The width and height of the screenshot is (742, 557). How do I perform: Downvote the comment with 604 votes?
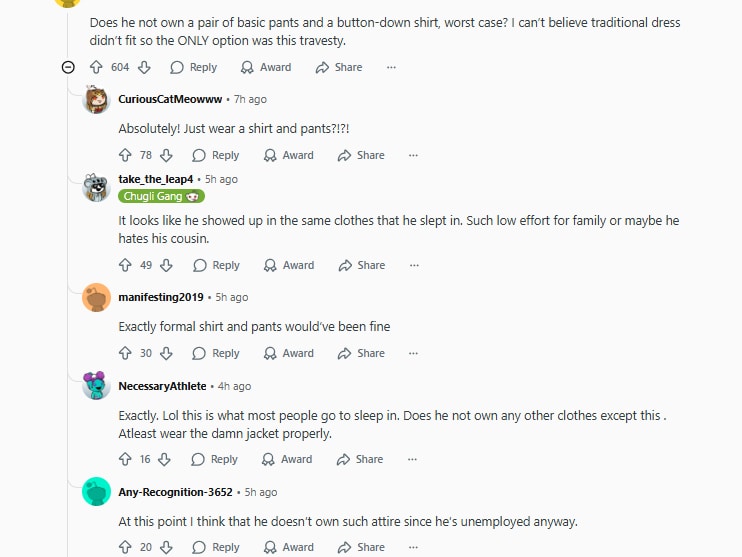[144, 67]
